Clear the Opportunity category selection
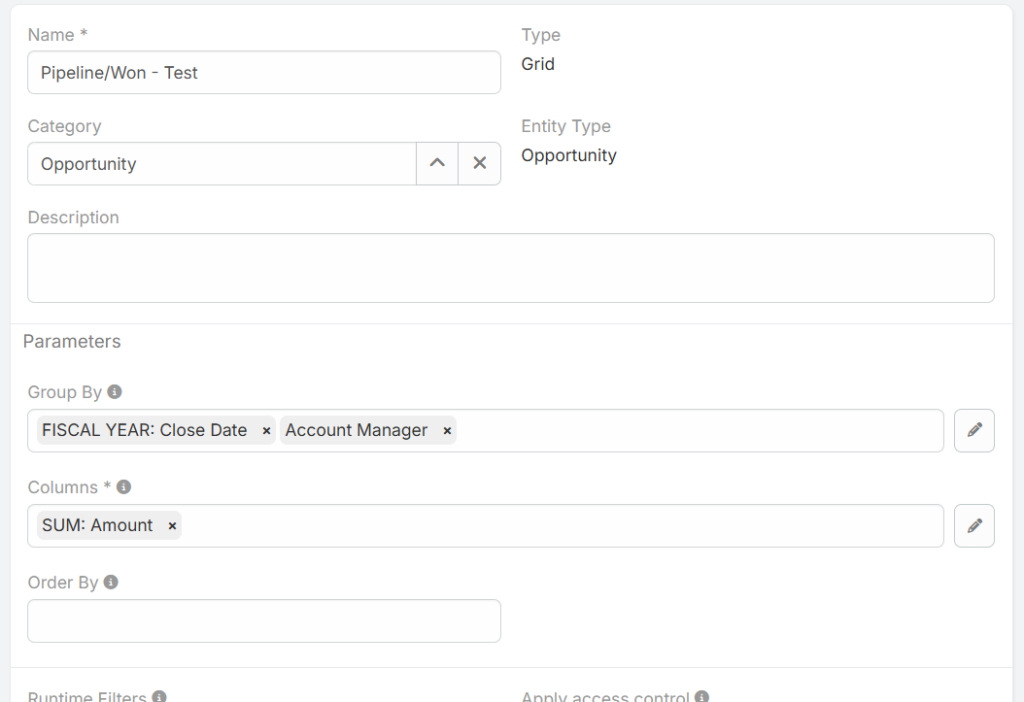The height and width of the screenshot is (702, 1024). [479, 164]
